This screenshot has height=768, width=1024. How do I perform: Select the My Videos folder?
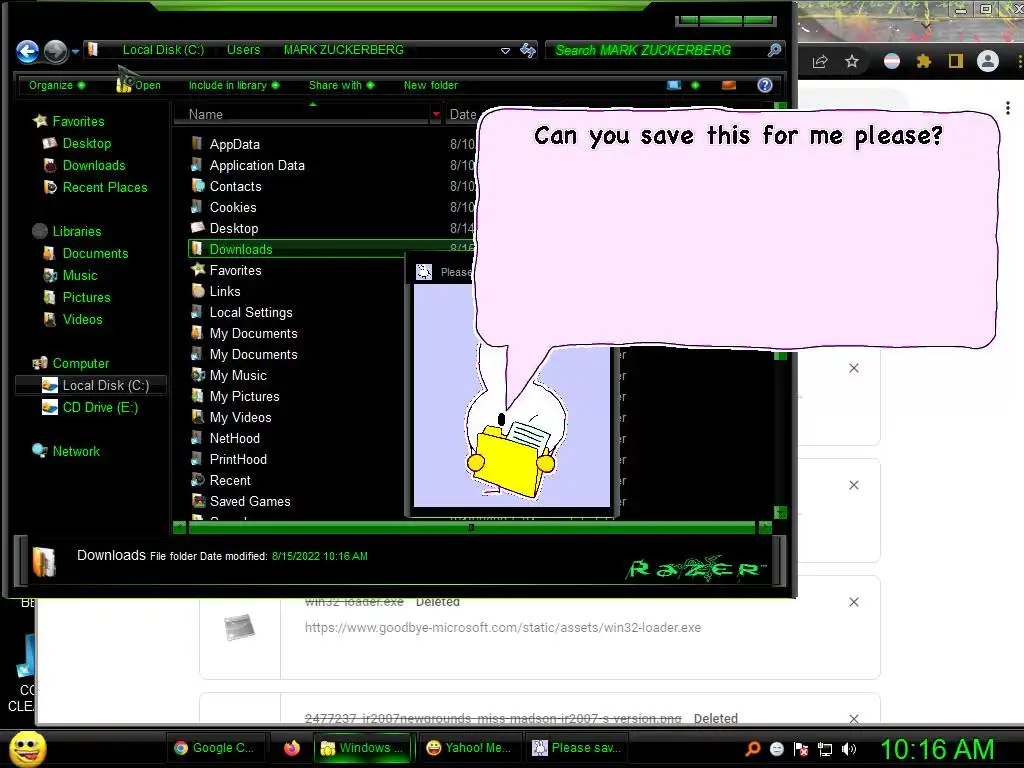click(x=240, y=417)
